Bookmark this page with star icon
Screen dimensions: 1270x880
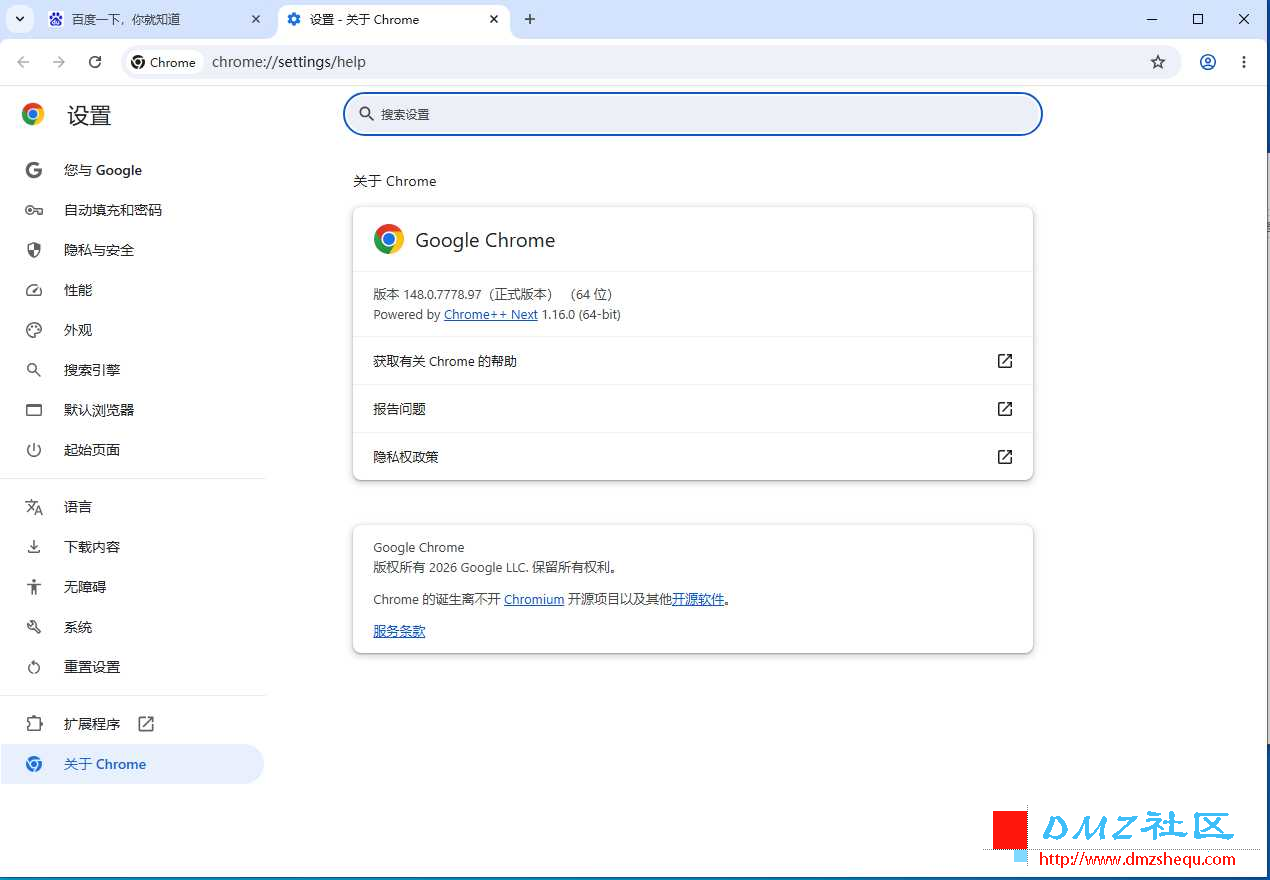pyautogui.click(x=1158, y=62)
